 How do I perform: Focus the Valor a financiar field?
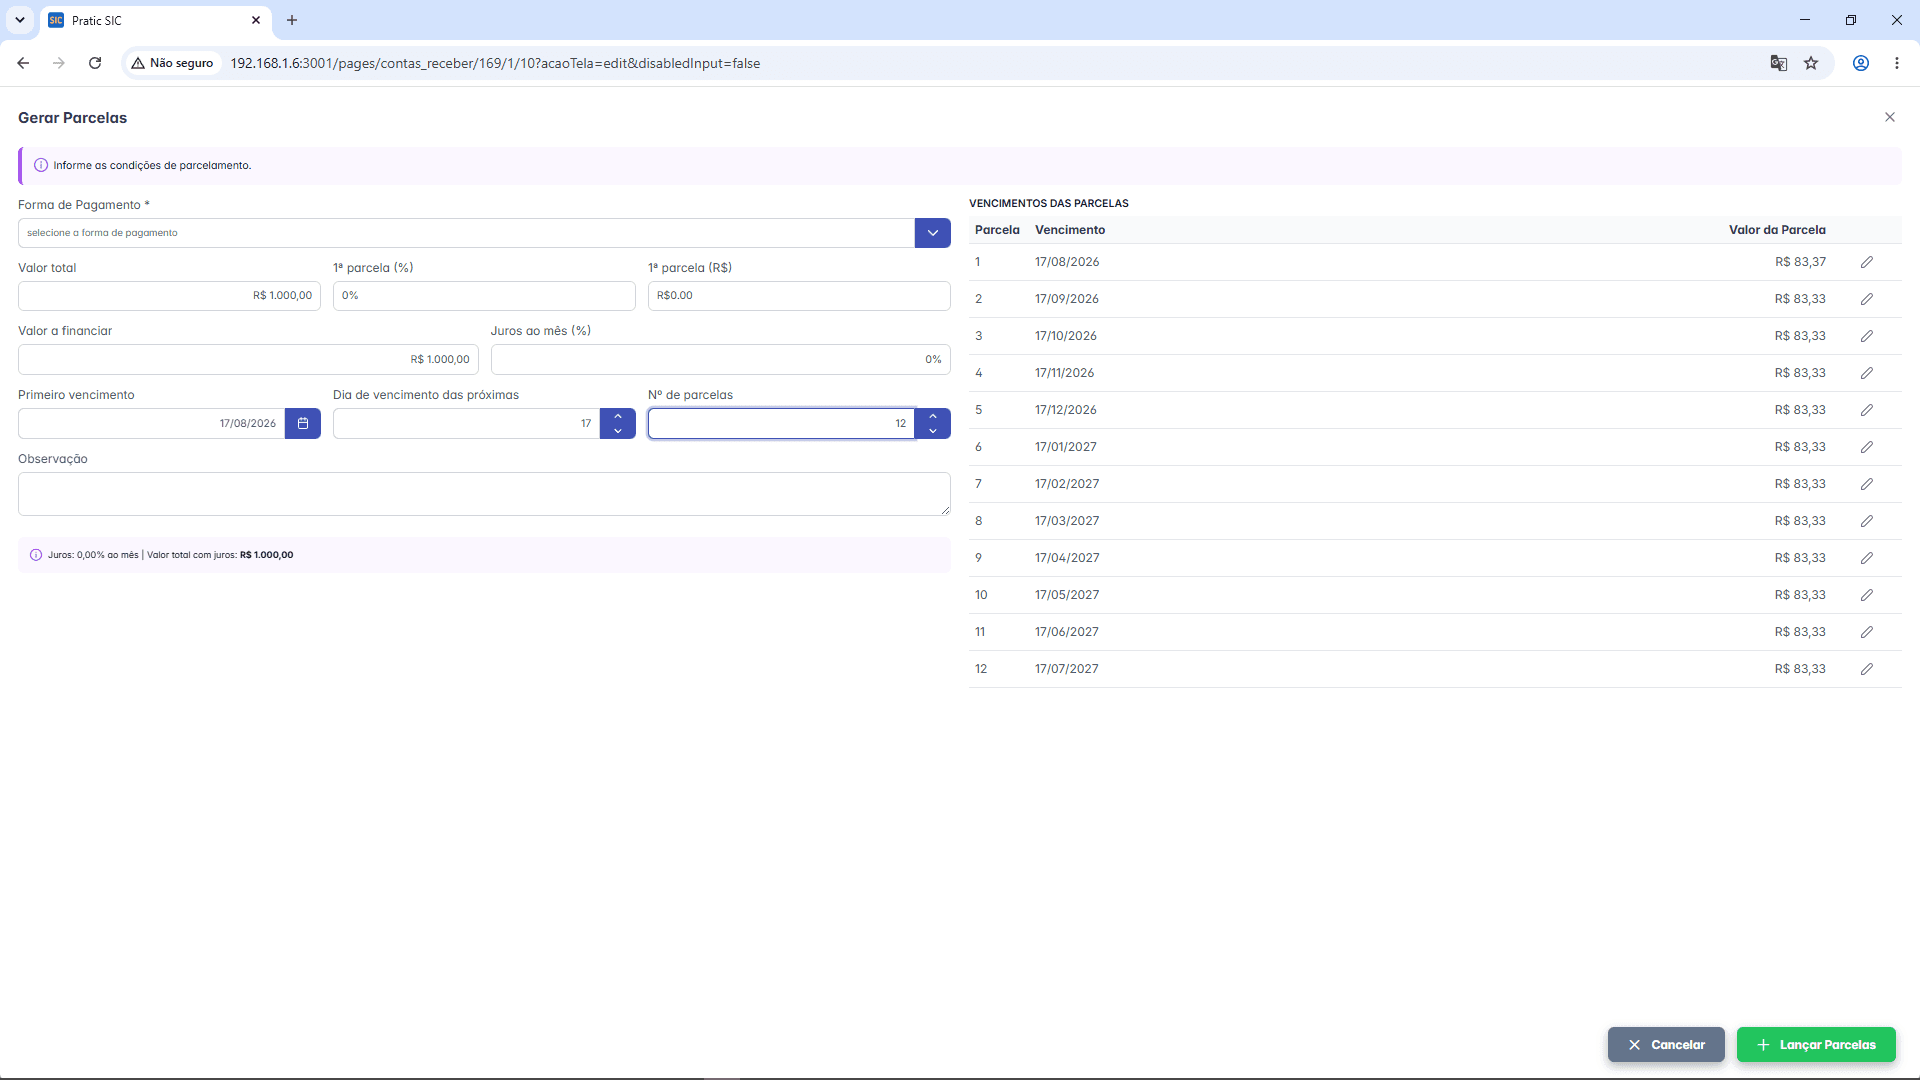(x=248, y=360)
